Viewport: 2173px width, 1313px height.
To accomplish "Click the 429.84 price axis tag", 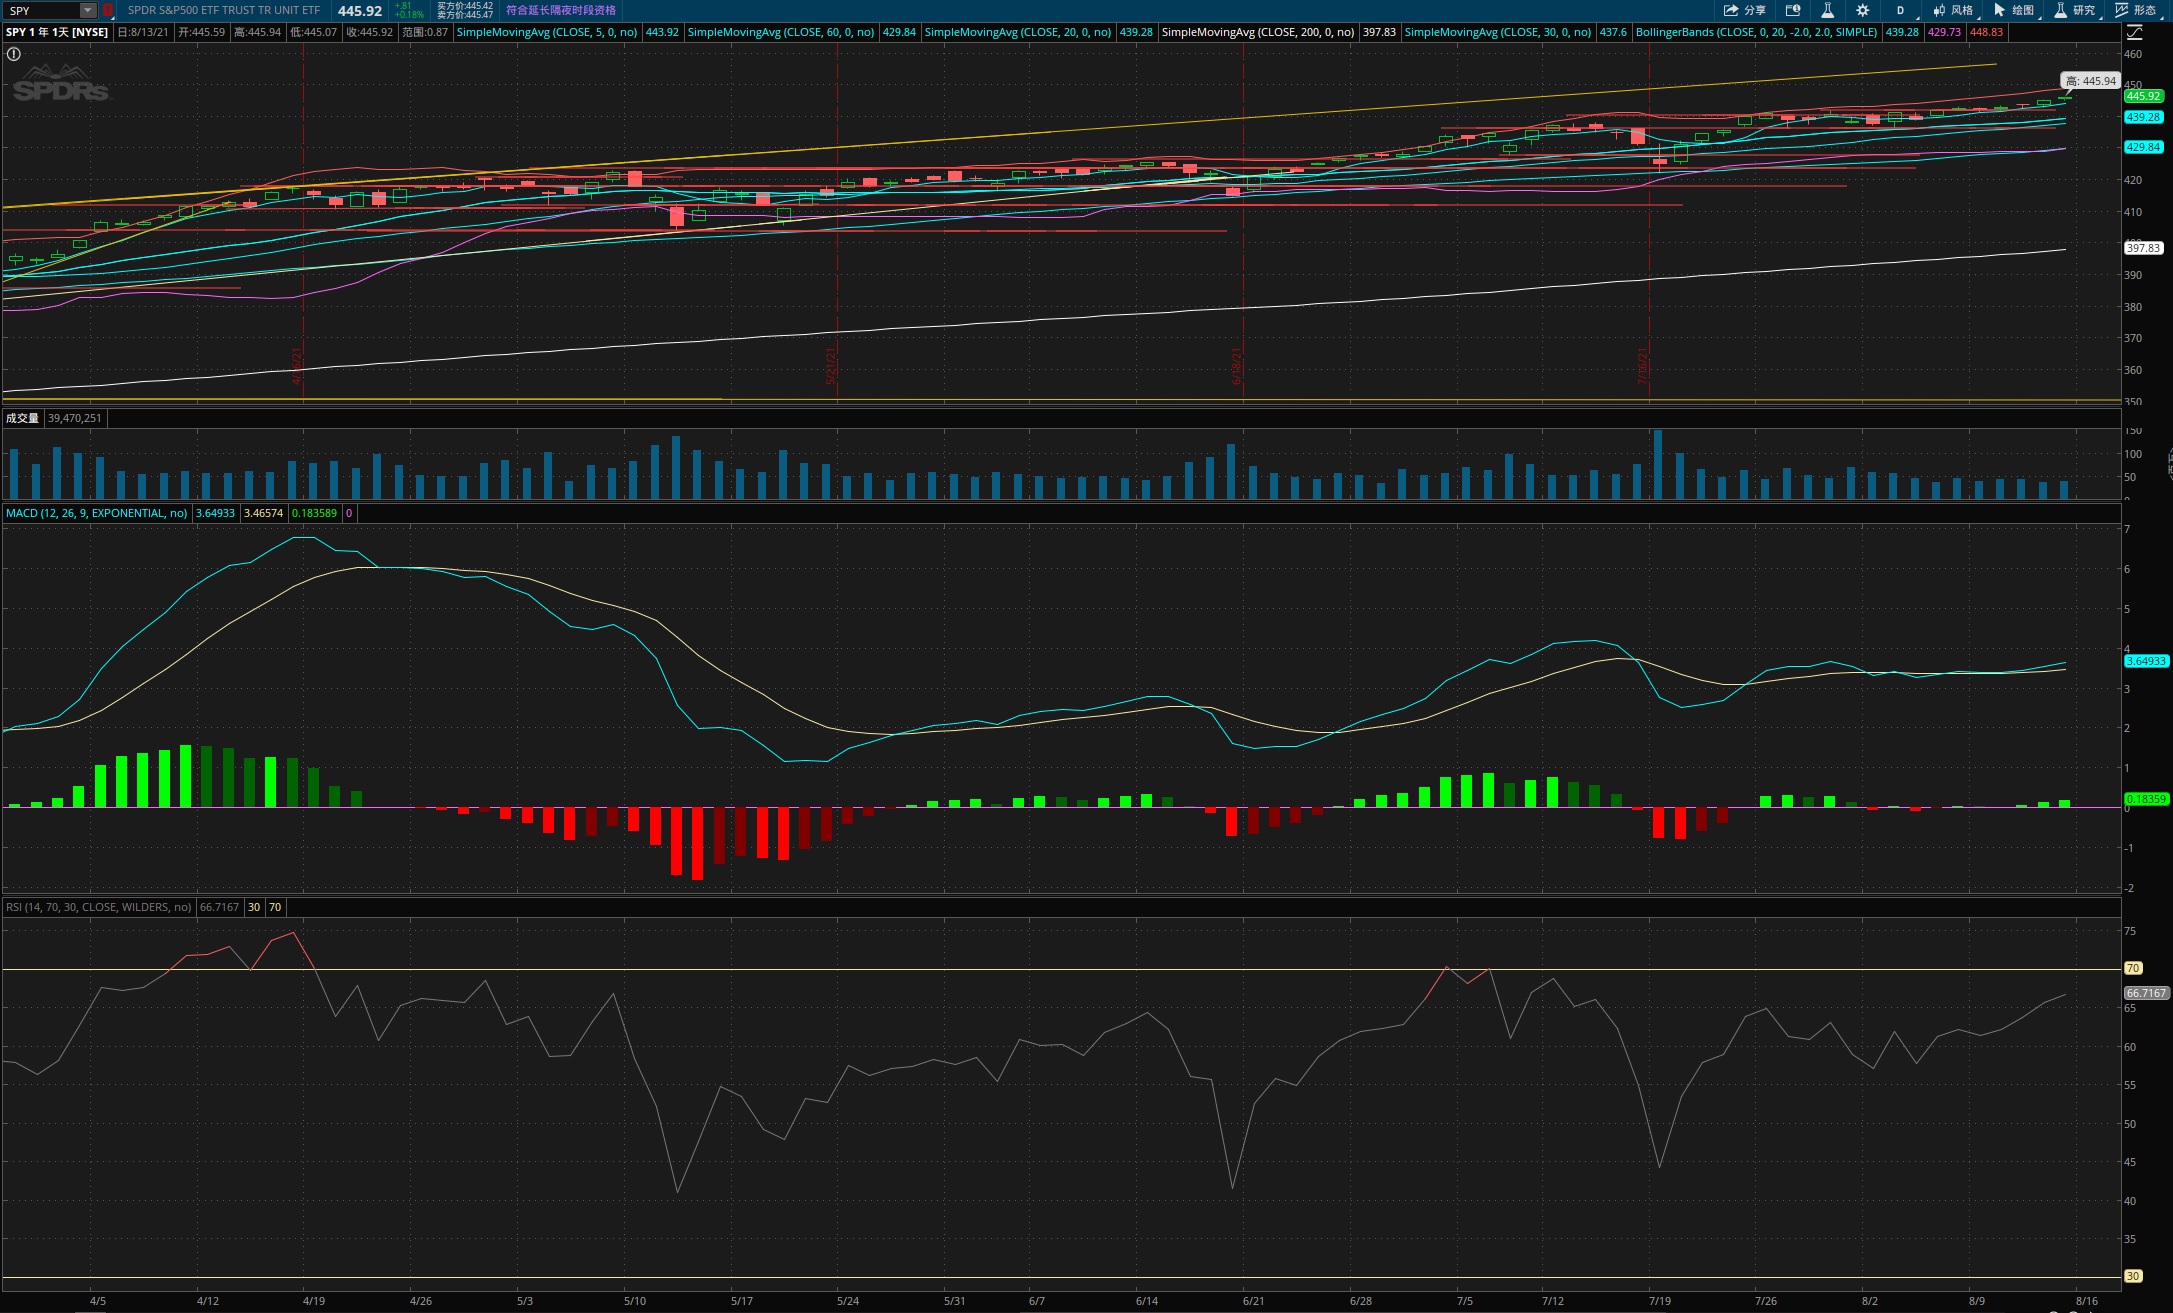I will pos(2143,147).
